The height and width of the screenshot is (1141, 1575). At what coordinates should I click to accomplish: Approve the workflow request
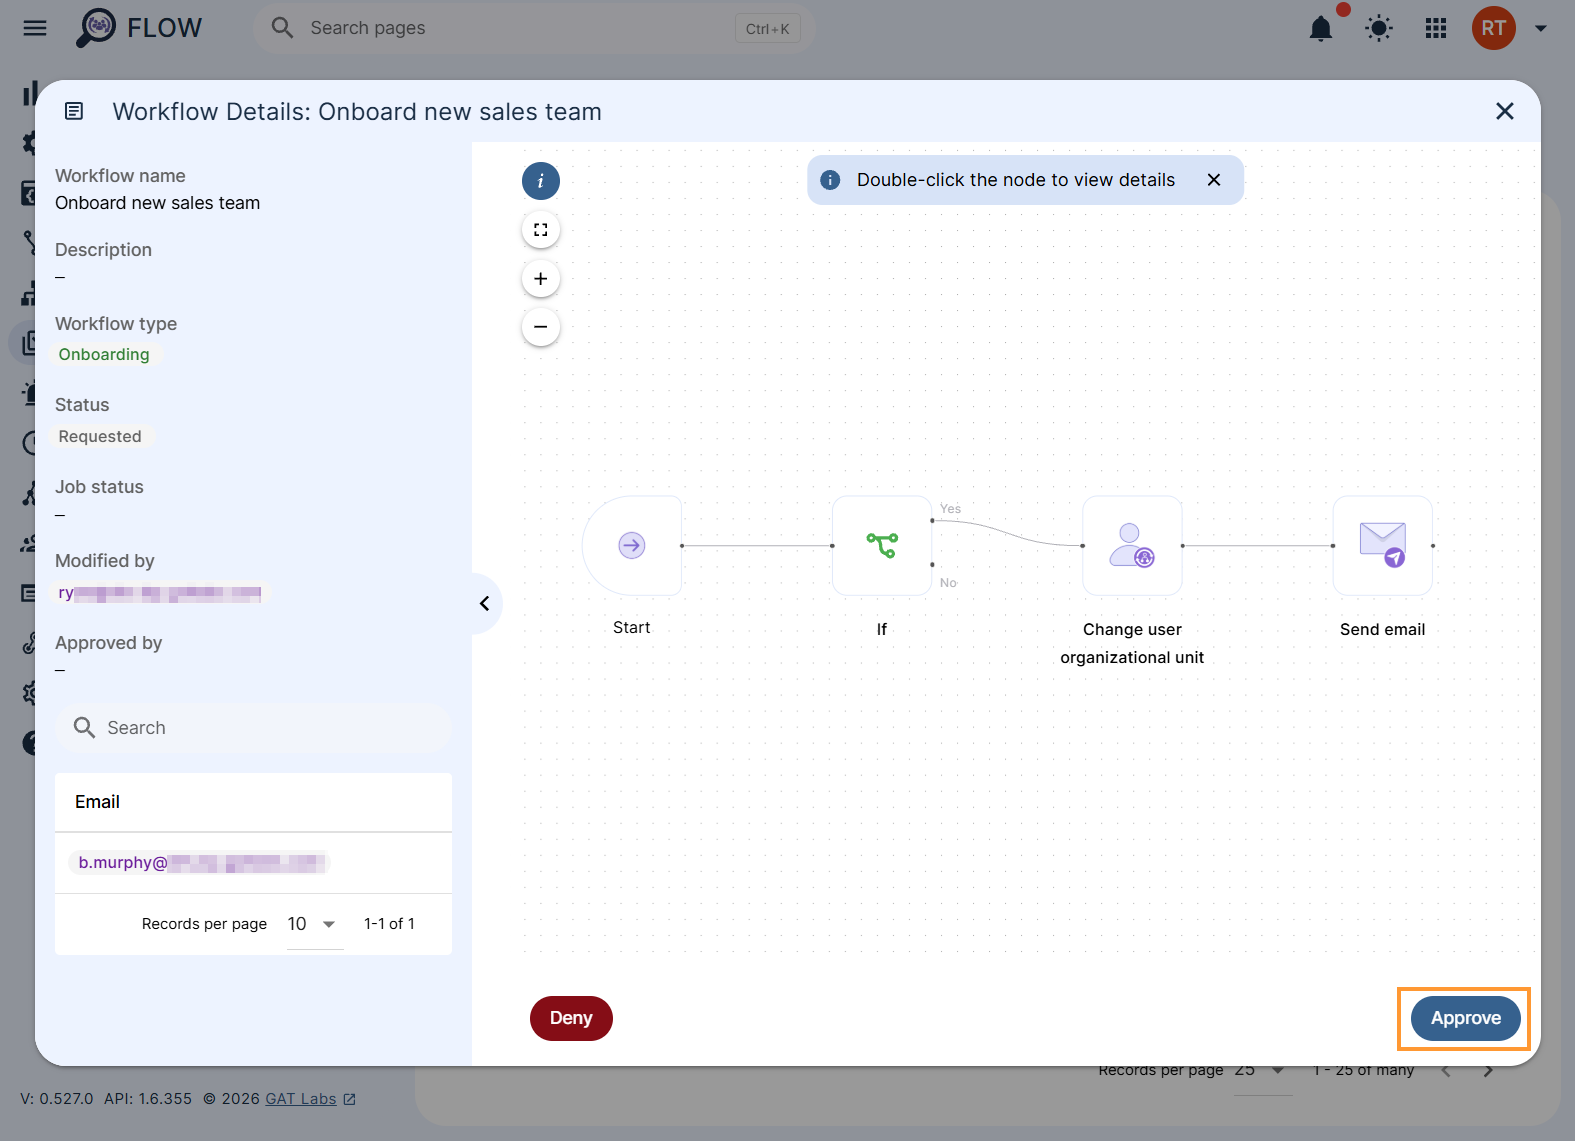click(1465, 1018)
